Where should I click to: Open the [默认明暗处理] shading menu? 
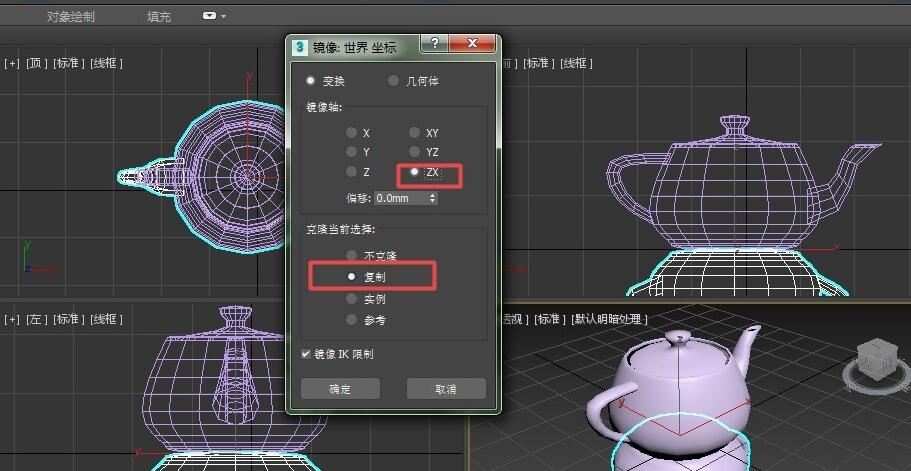[x=609, y=319]
